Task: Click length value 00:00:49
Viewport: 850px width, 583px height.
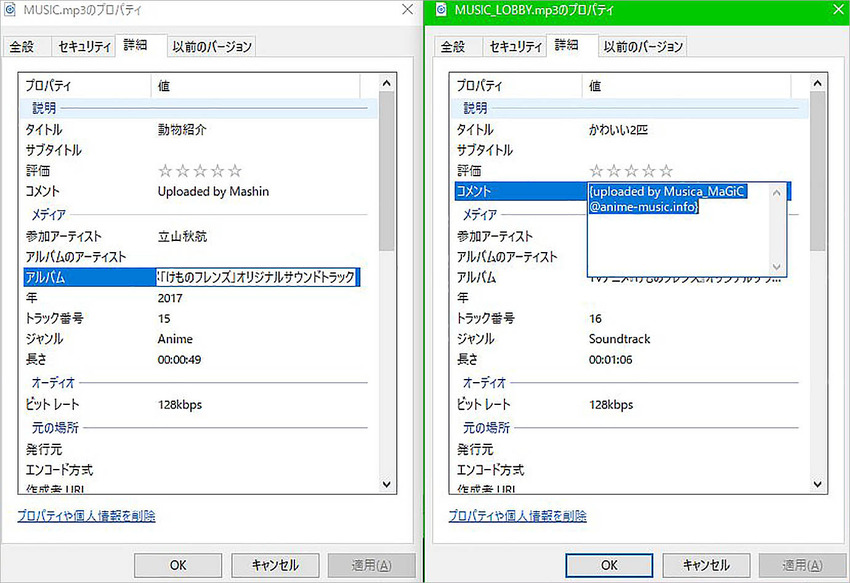Action: [179, 360]
